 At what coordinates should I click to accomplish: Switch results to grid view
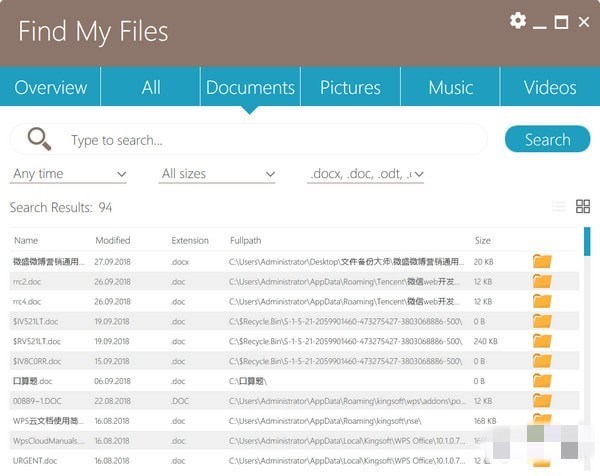tap(583, 207)
